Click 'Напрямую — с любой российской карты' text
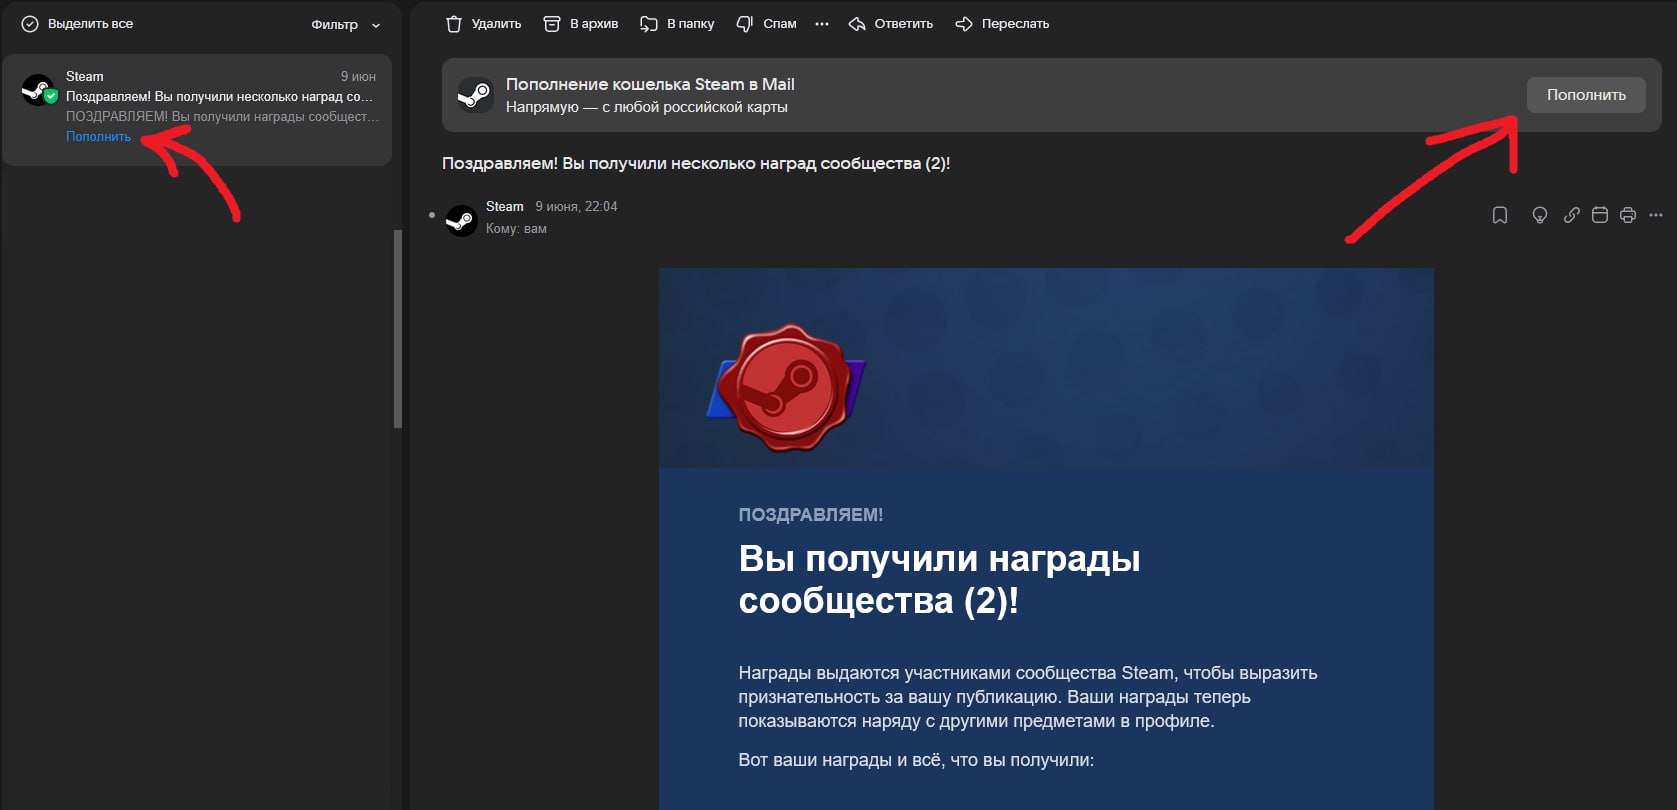Image resolution: width=1677 pixels, height=810 pixels. 647,107
